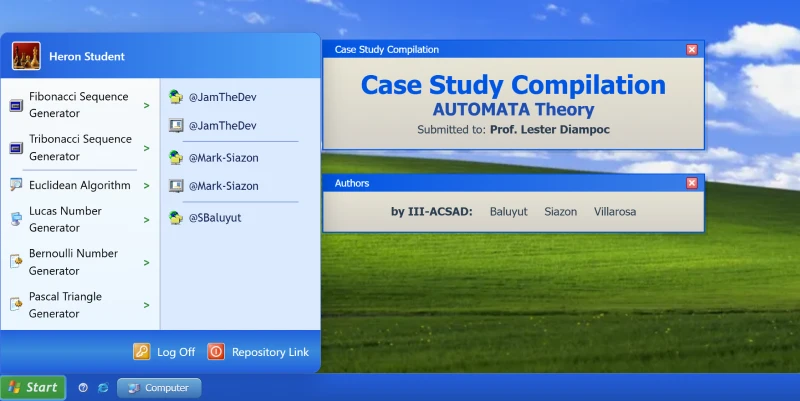Click the first @JamTheDev user icon

tap(176, 97)
